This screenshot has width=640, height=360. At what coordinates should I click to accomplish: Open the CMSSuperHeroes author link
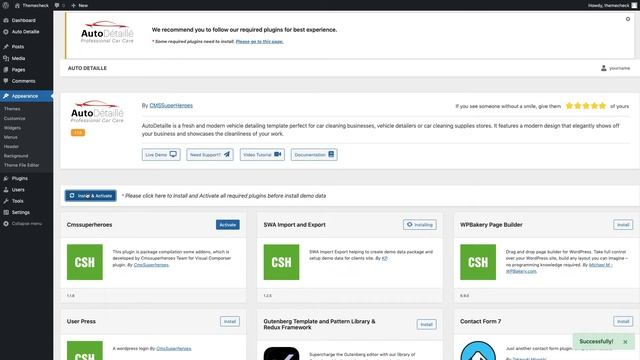(x=171, y=105)
